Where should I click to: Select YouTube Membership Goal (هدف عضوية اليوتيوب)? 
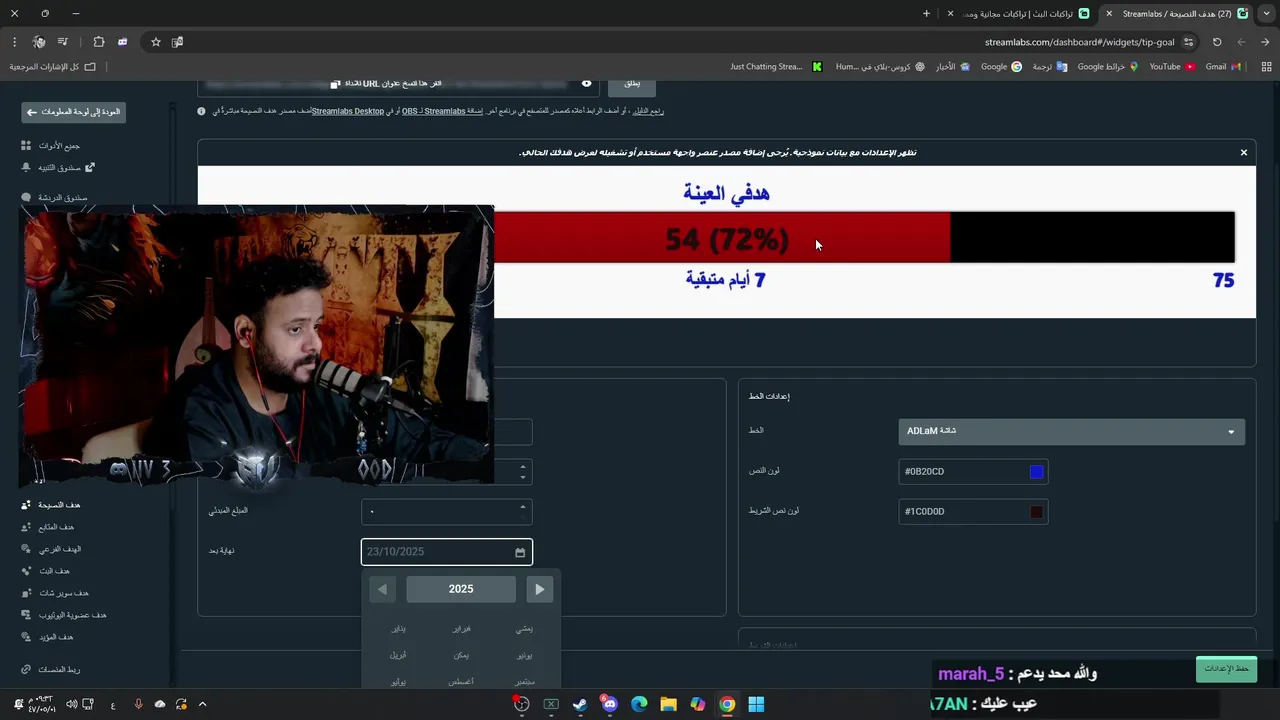[64, 615]
